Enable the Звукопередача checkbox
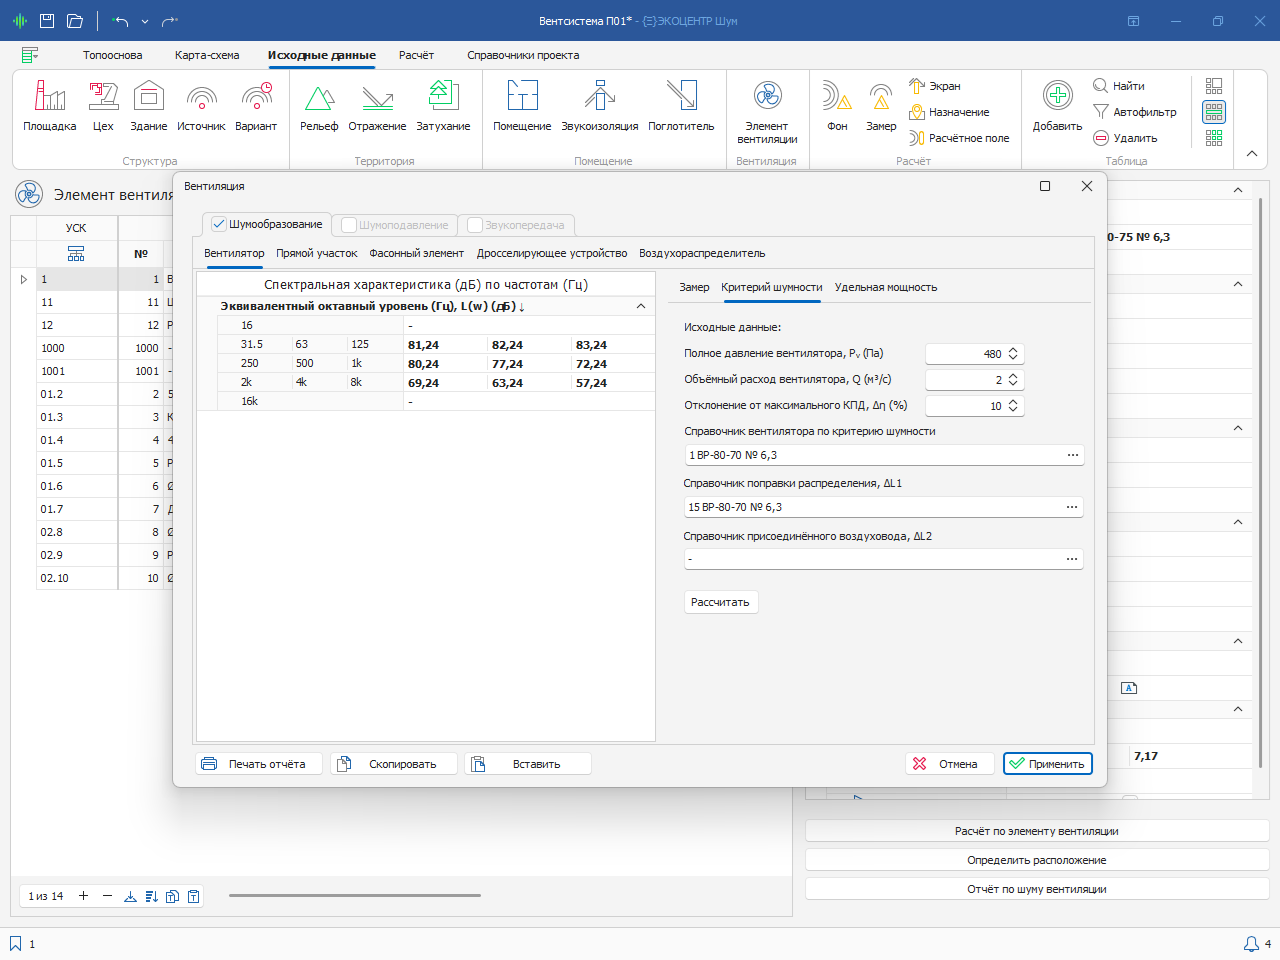The image size is (1280, 960). [475, 225]
